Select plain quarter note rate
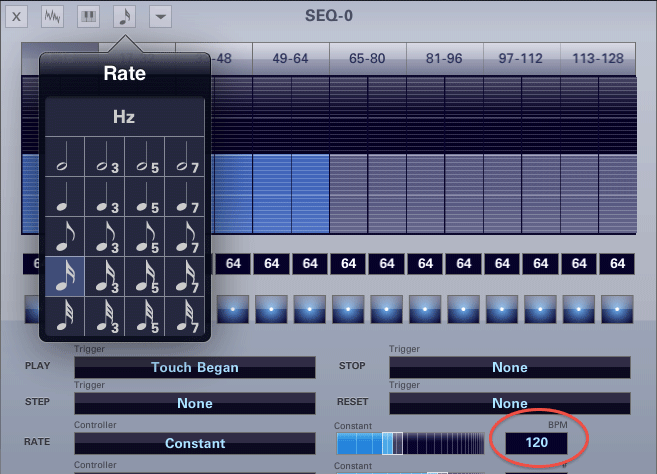The image size is (657, 474). click(65, 197)
